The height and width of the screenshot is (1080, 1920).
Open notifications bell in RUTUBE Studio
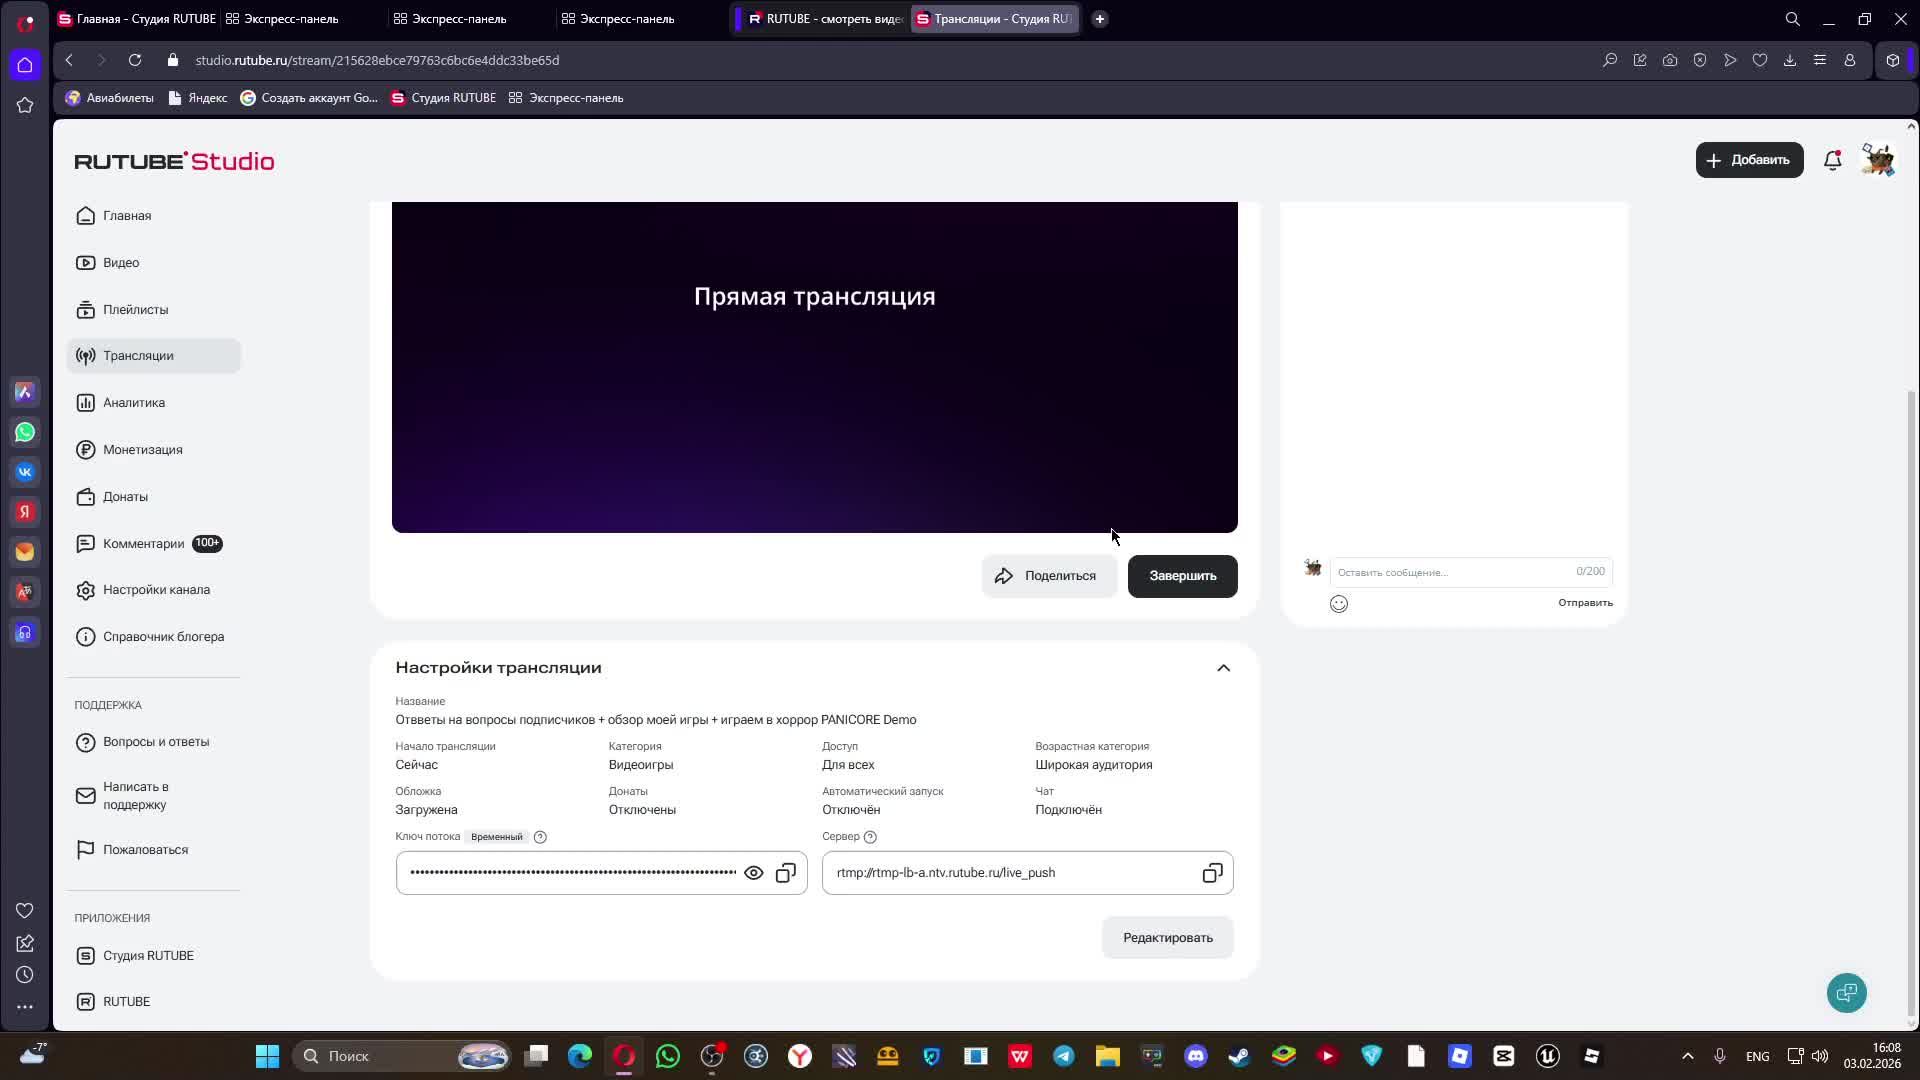point(1833,160)
